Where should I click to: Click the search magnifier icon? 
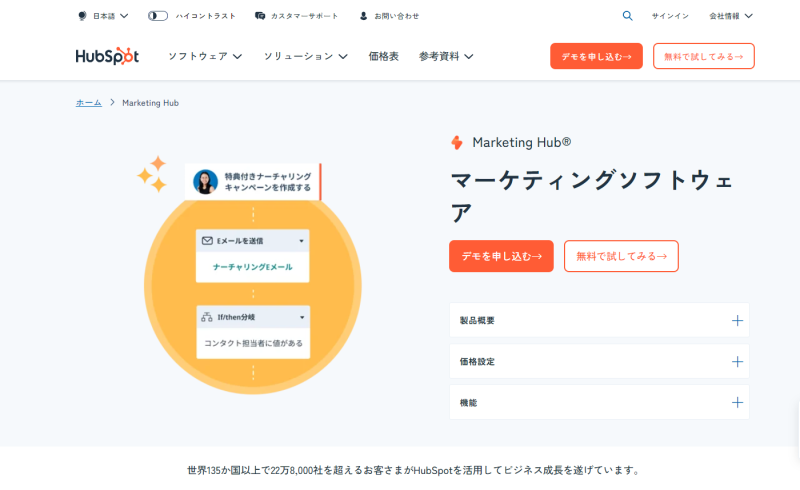[628, 16]
